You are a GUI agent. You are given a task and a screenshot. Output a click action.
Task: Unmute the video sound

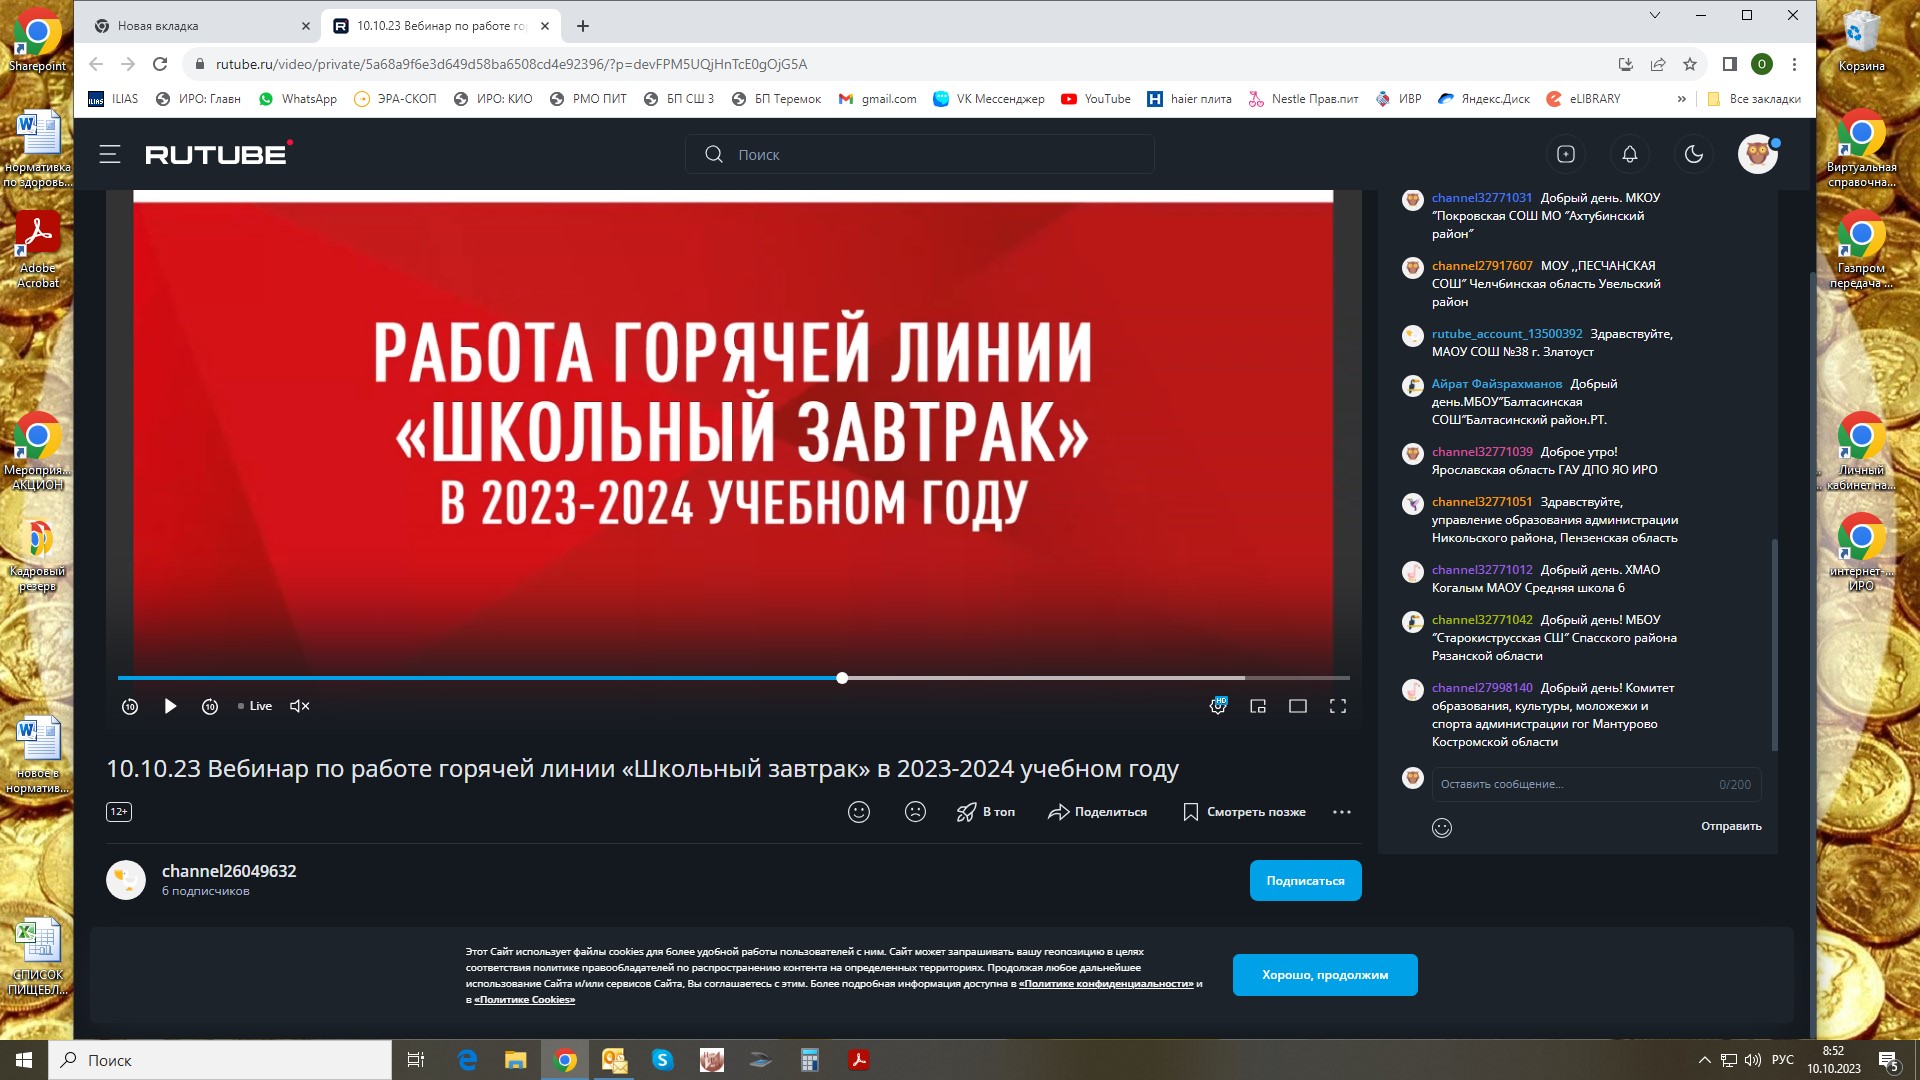coord(299,706)
